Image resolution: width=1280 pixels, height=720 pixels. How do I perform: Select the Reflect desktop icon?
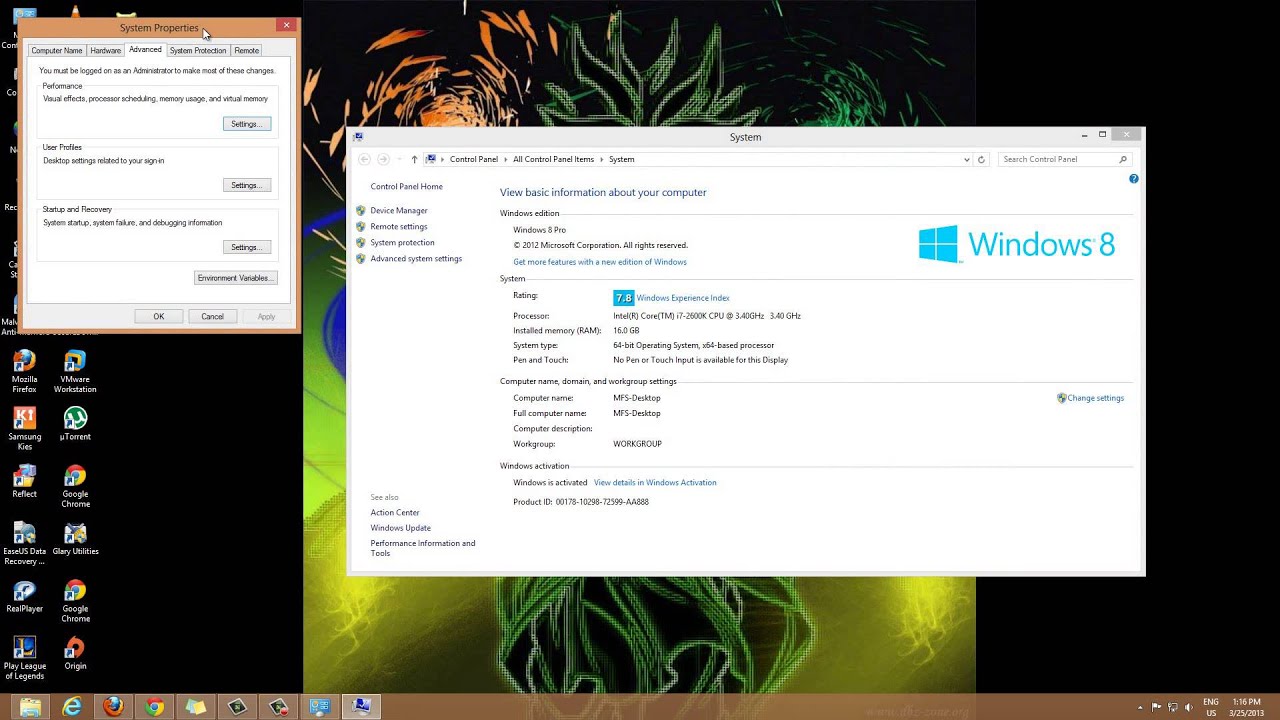24,481
